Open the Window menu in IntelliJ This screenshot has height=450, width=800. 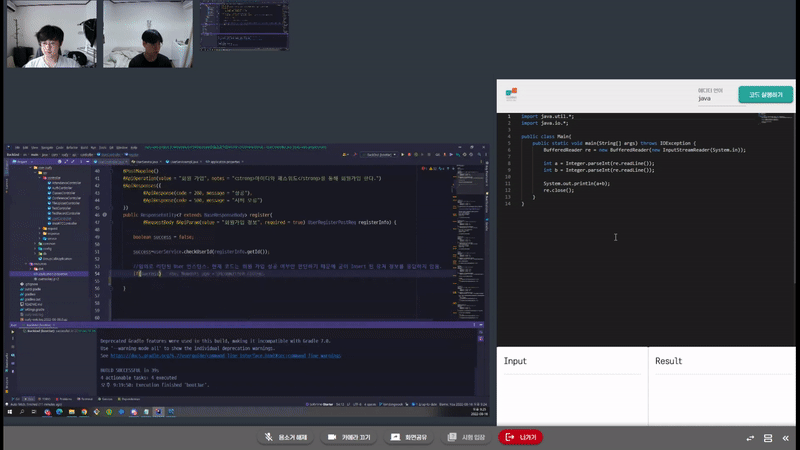click(121, 147)
